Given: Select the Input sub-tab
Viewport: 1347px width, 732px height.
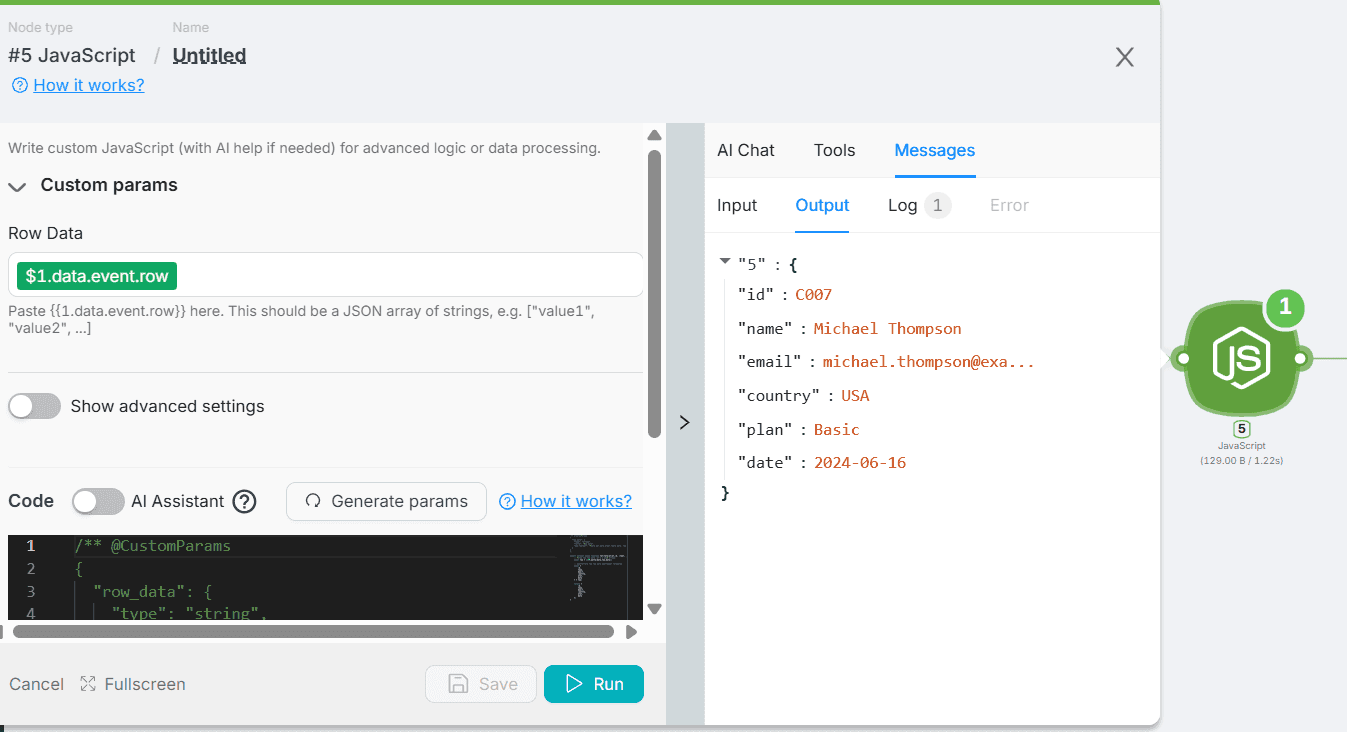Looking at the screenshot, I should click(737, 205).
